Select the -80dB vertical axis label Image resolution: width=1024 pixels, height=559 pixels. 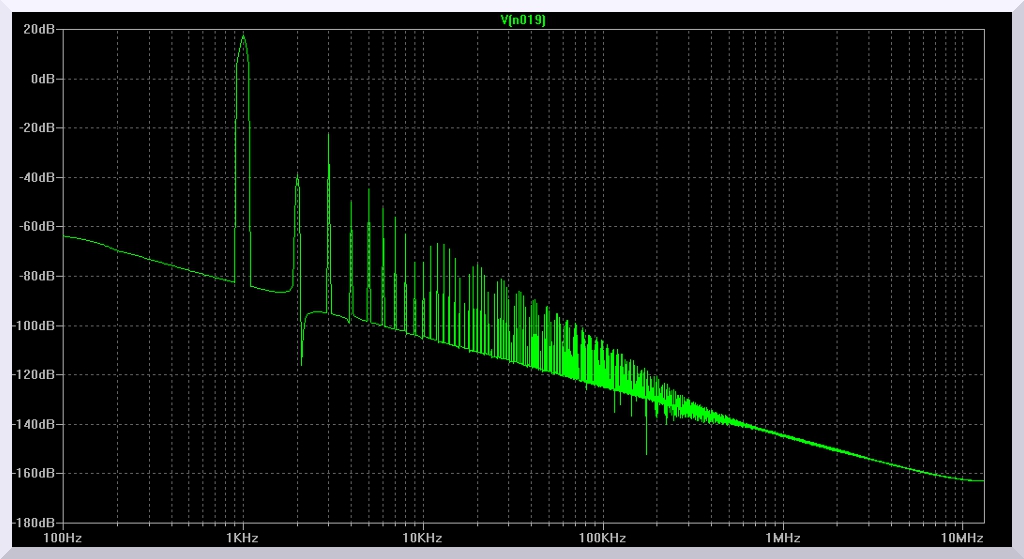point(36,276)
